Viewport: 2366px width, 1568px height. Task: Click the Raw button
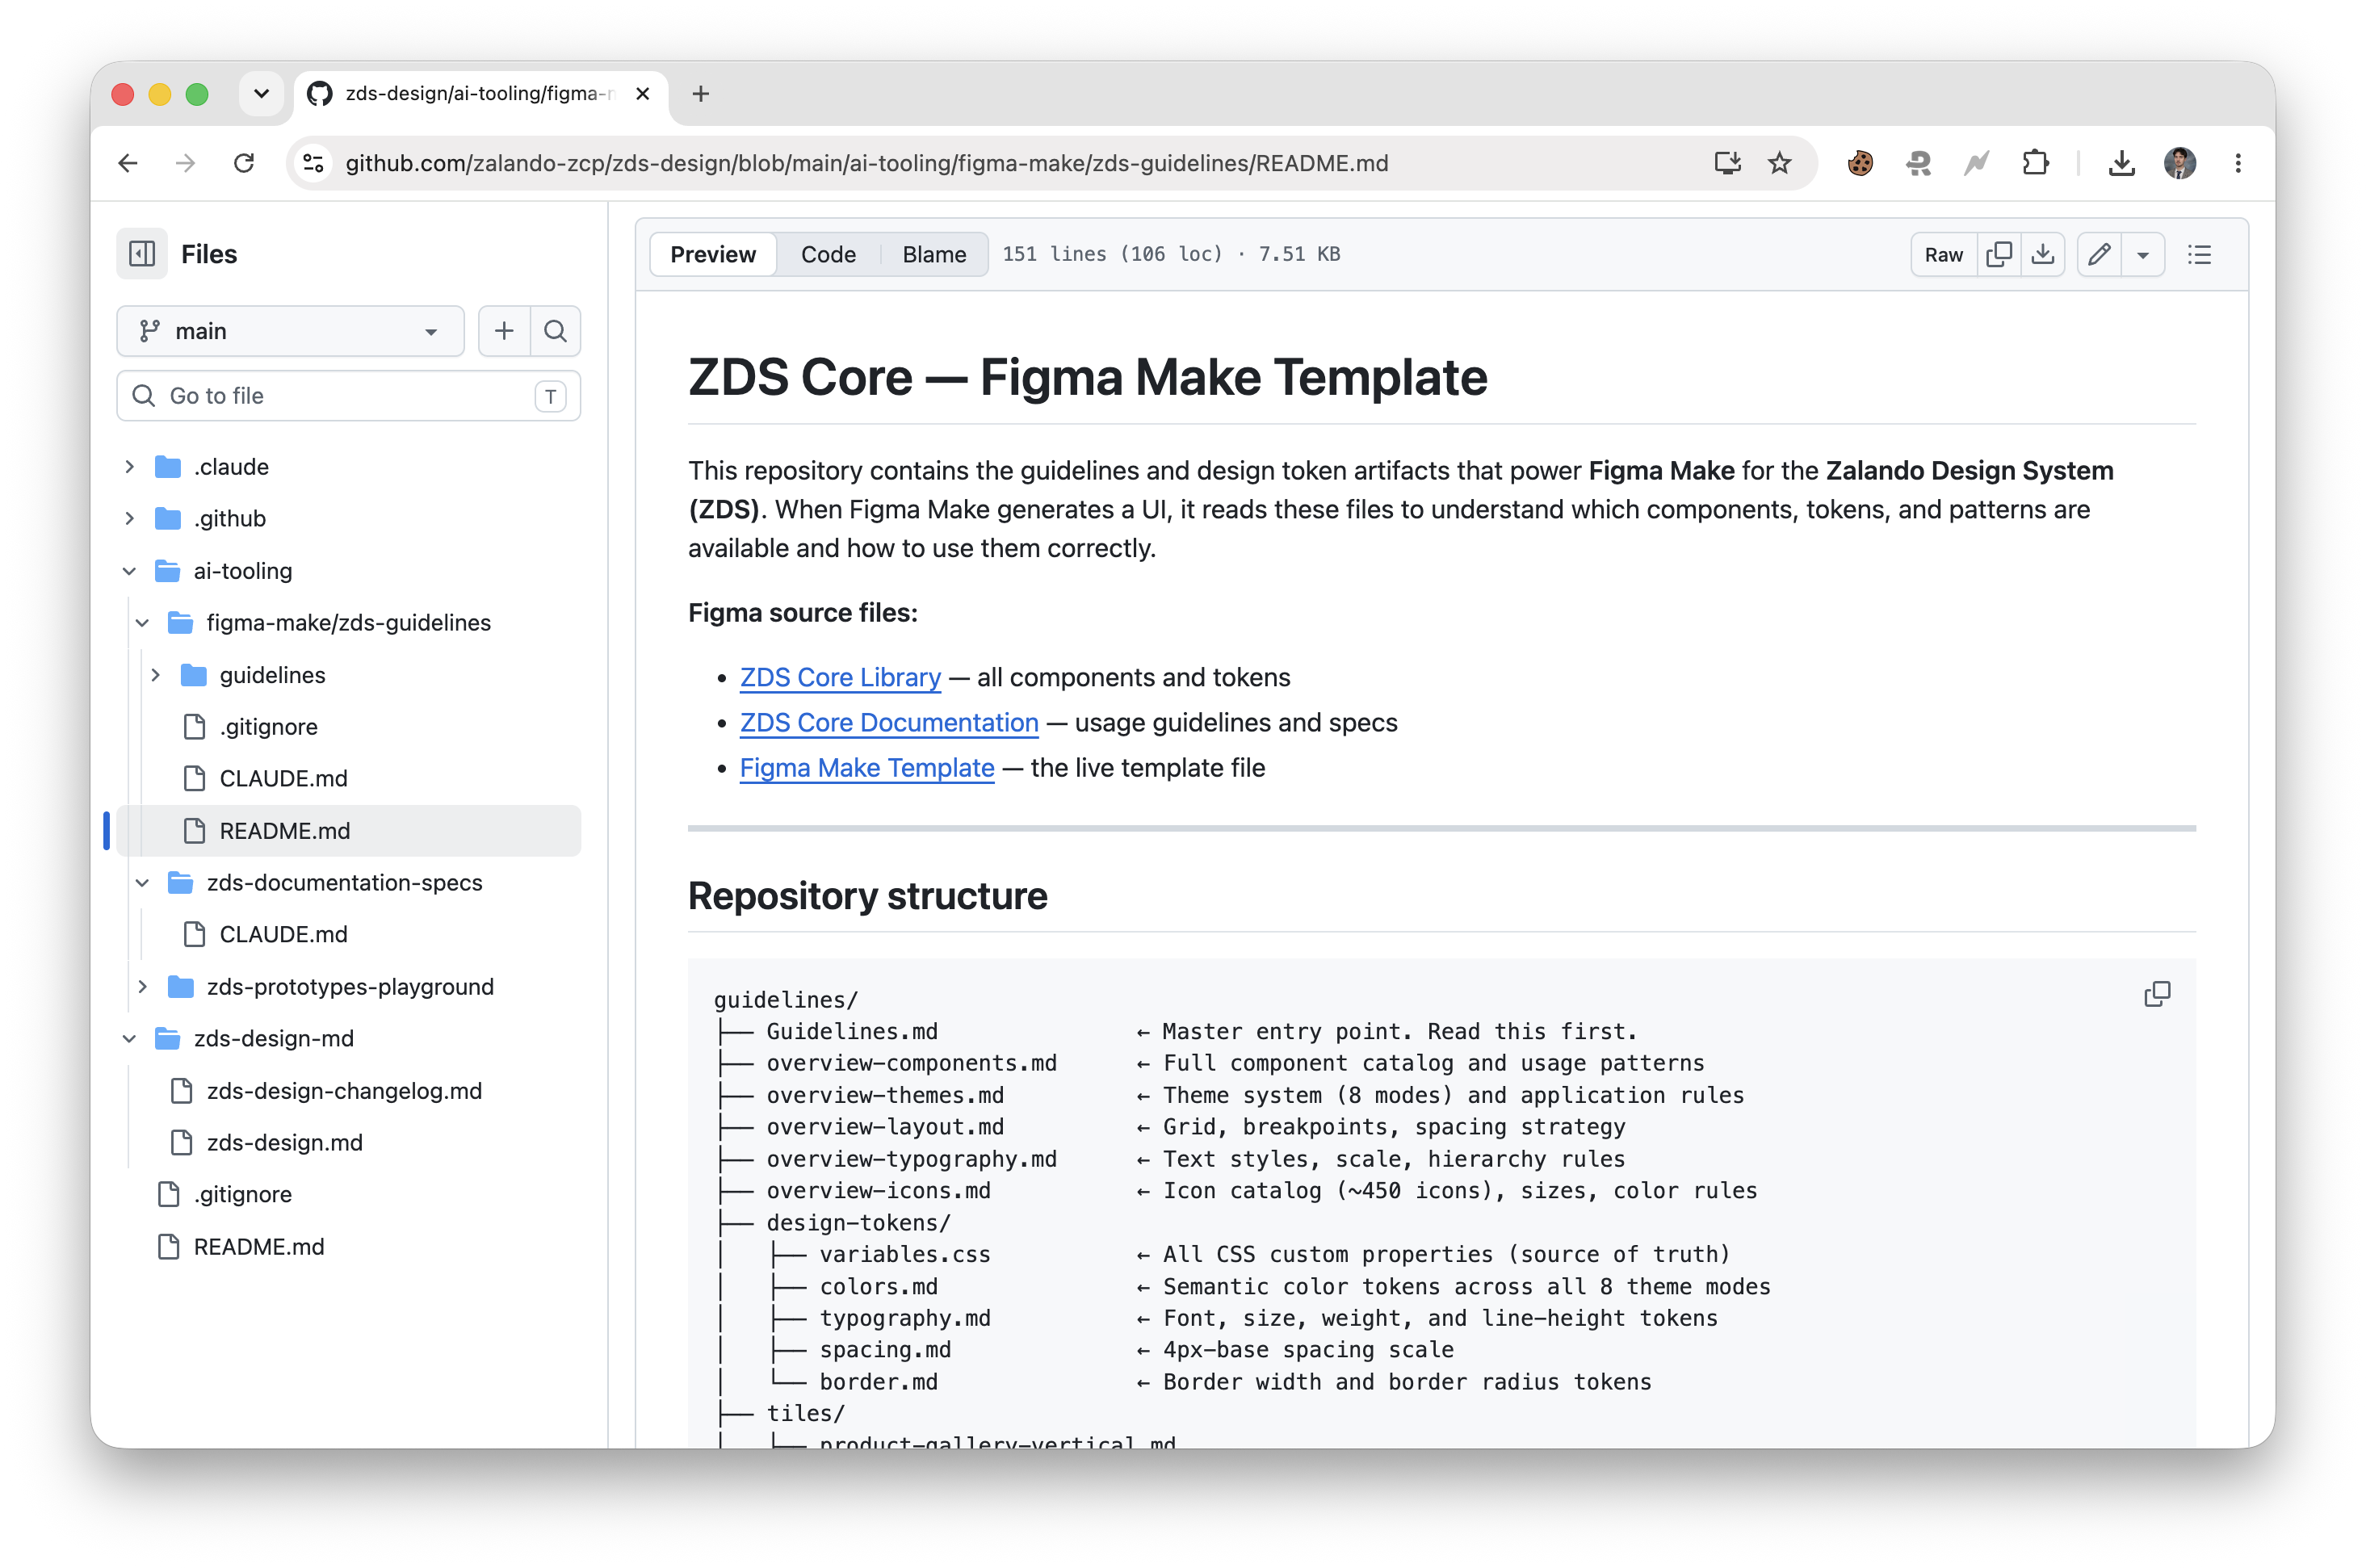tap(1944, 254)
